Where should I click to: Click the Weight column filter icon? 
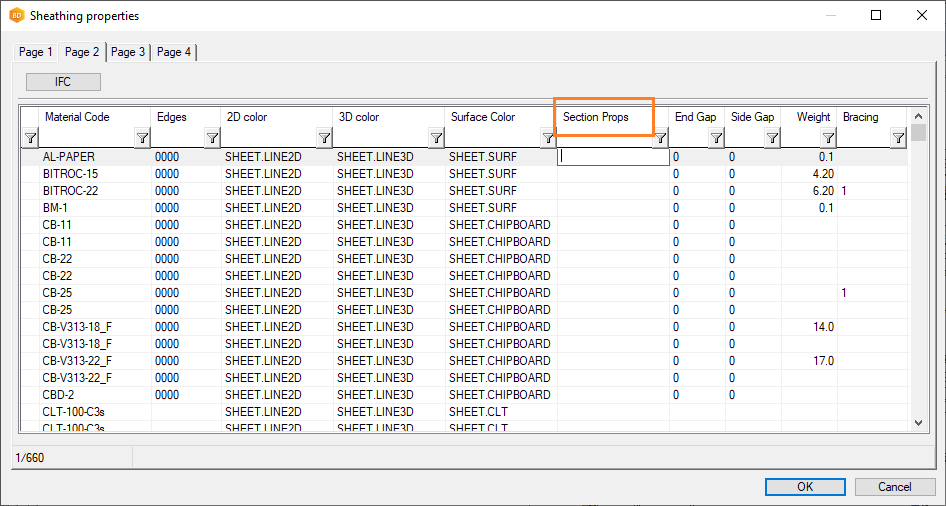point(828,138)
